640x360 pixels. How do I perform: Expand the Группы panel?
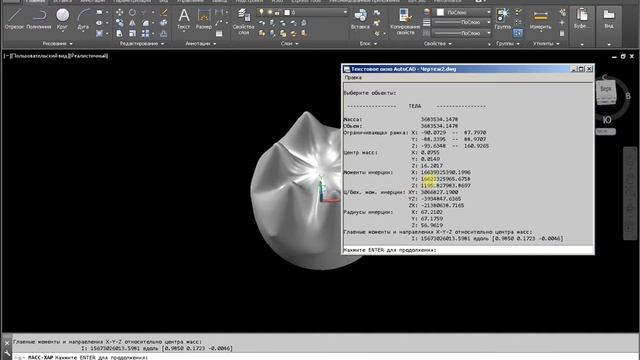point(508,43)
